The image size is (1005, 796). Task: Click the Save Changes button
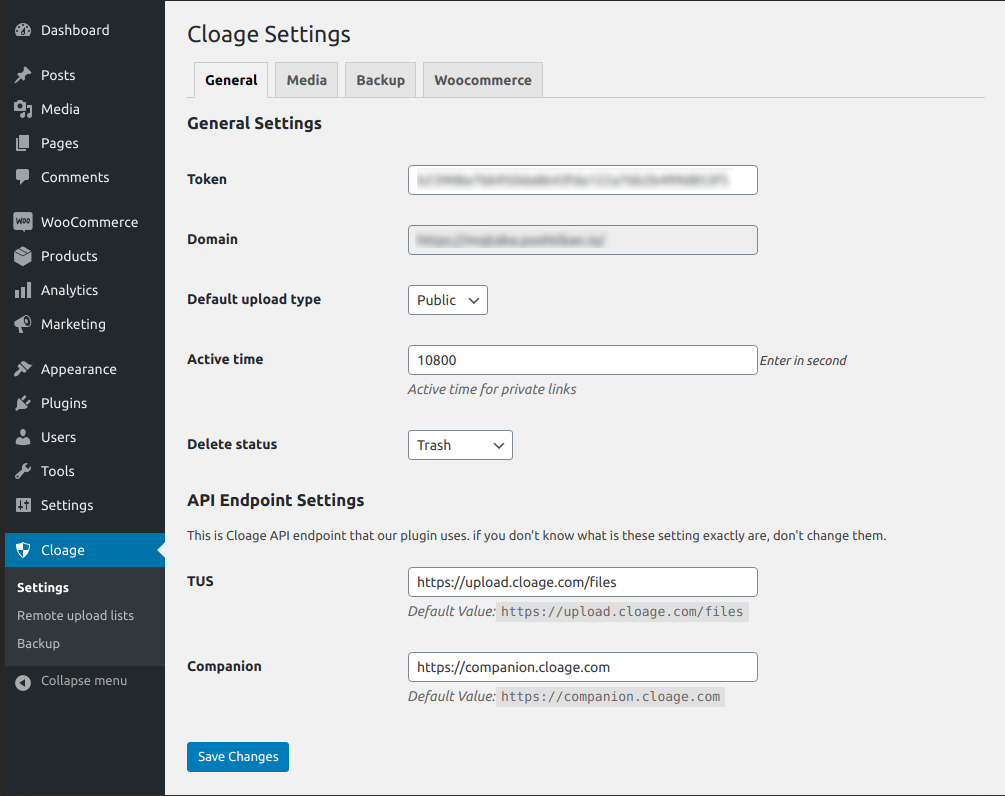pyautogui.click(x=238, y=757)
